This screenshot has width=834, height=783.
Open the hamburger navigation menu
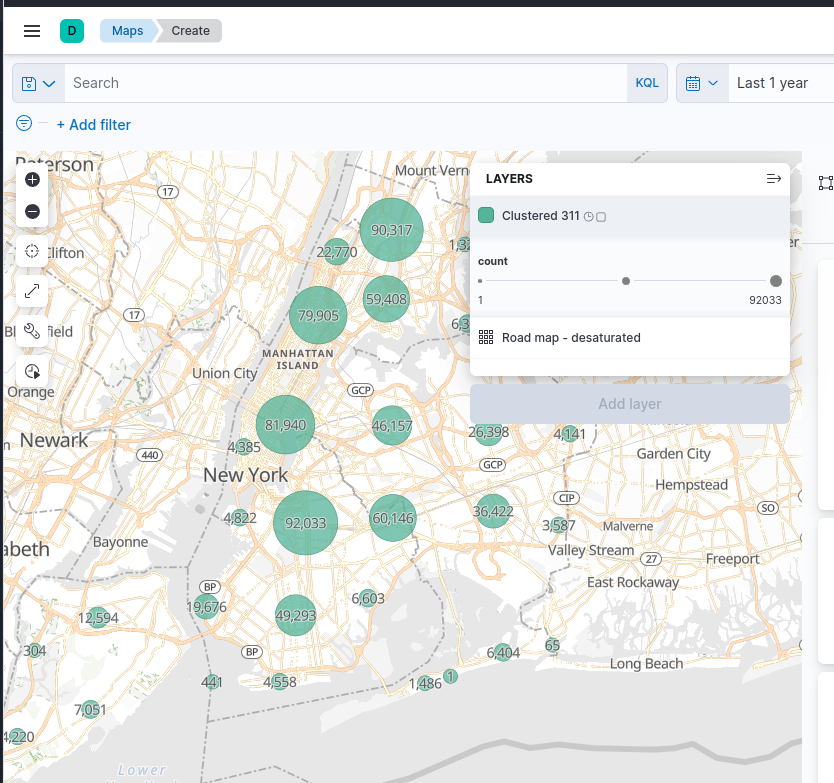coord(32,31)
